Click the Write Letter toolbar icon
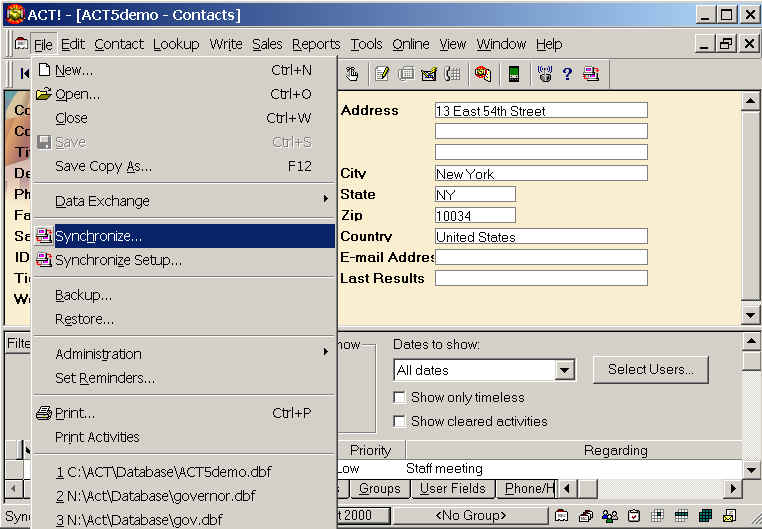 tap(382, 74)
